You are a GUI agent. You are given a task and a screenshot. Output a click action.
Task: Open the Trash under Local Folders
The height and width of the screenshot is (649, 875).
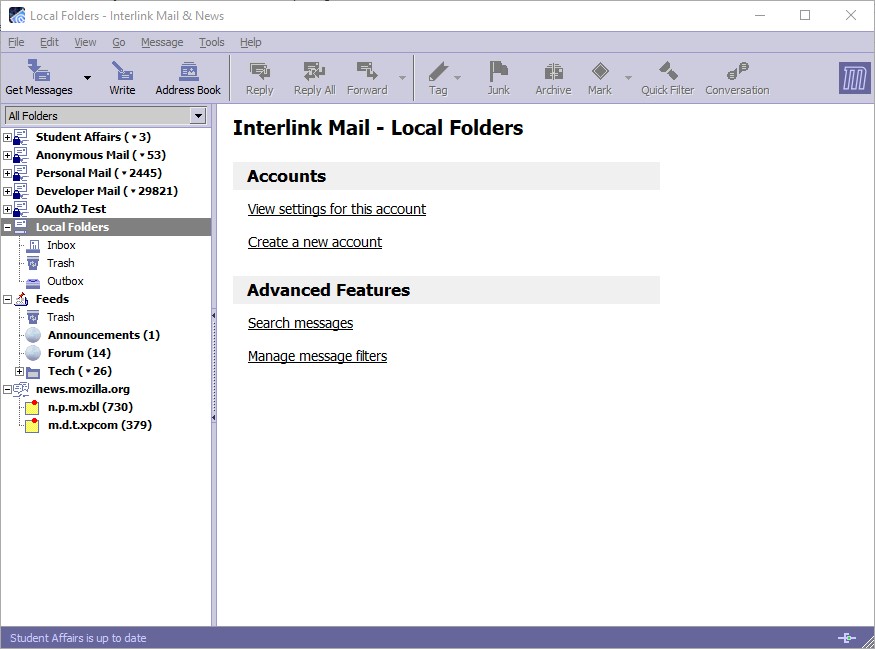coord(60,263)
